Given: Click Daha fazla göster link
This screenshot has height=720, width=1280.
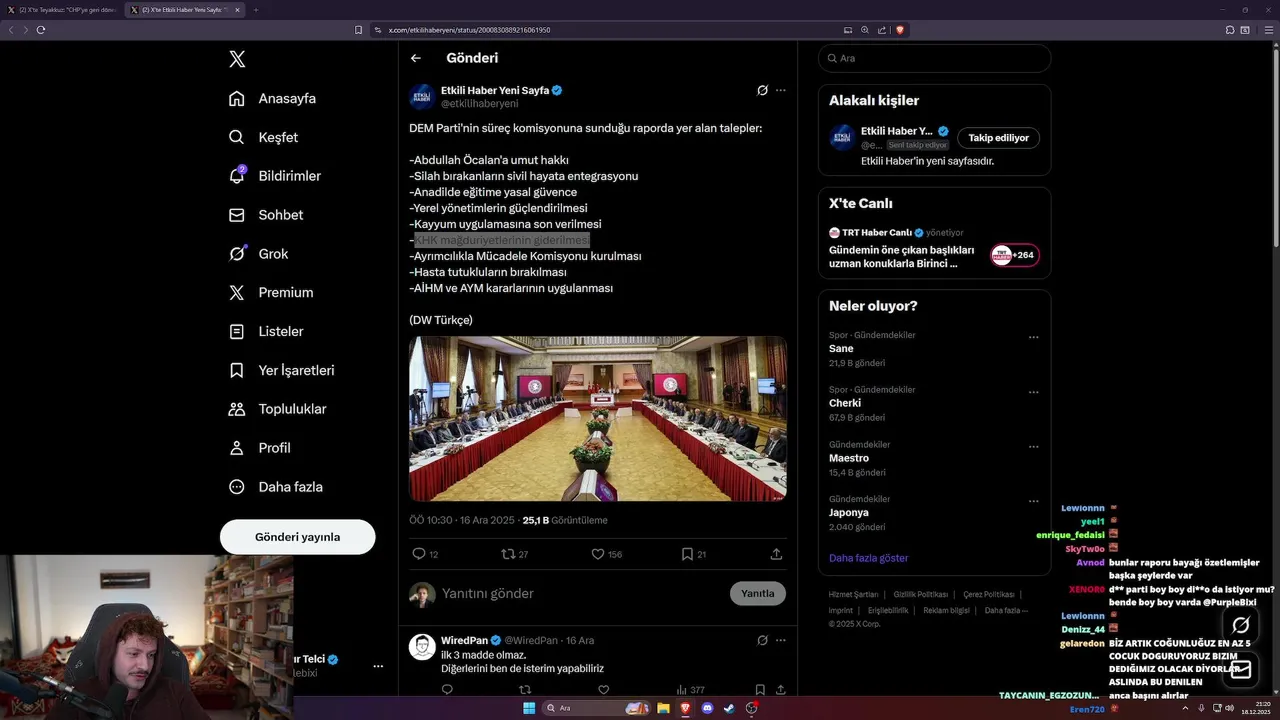Looking at the screenshot, I should (868, 558).
